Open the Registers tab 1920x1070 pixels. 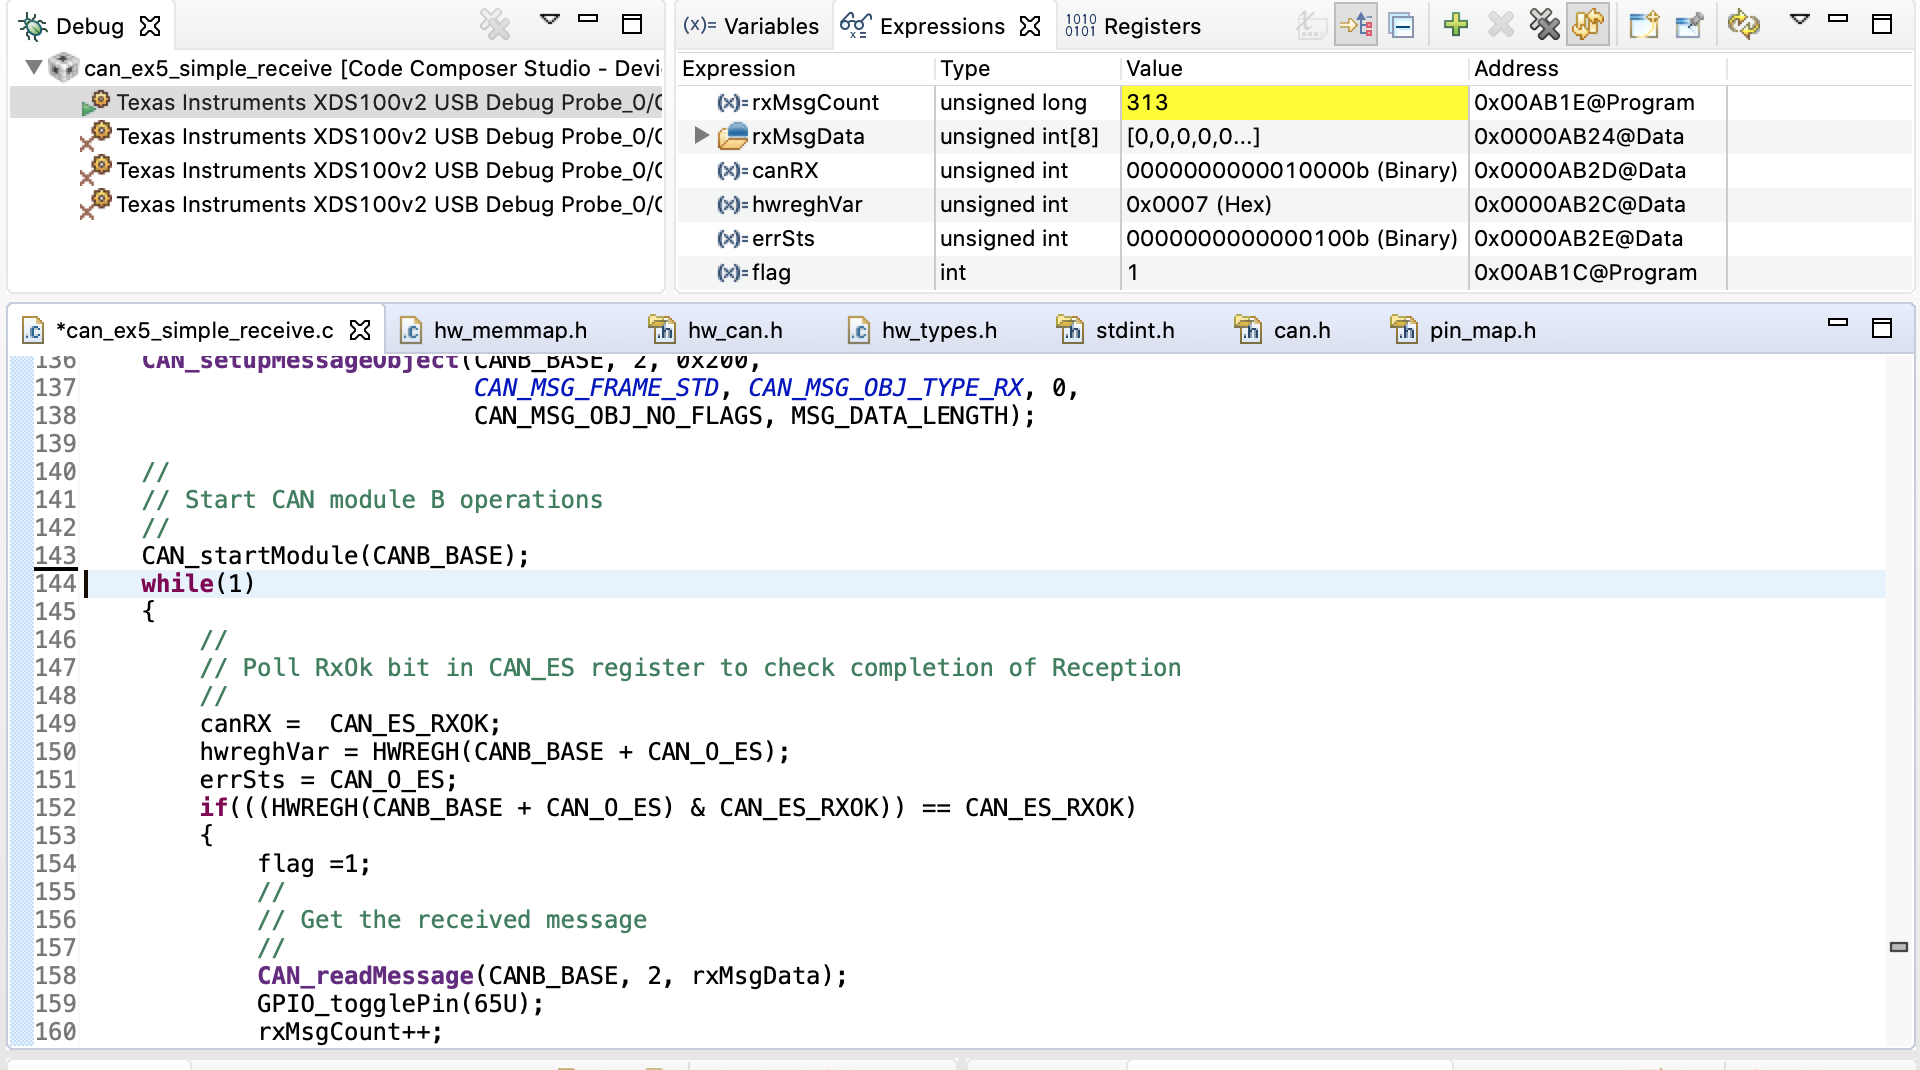(1148, 26)
